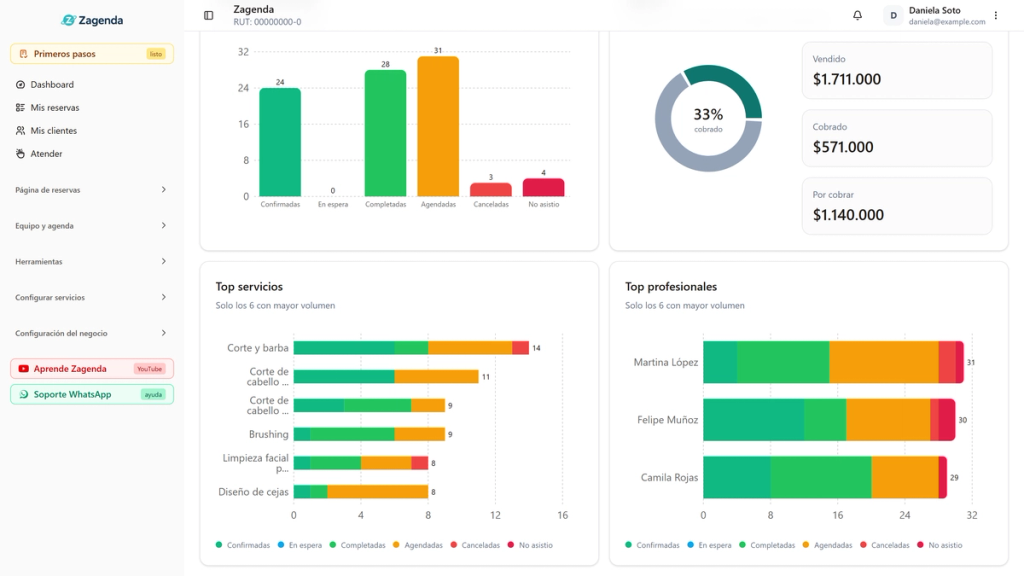Toggle the sidebar panel icon
Image resolution: width=1024 pixels, height=576 pixels.
(x=208, y=15)
